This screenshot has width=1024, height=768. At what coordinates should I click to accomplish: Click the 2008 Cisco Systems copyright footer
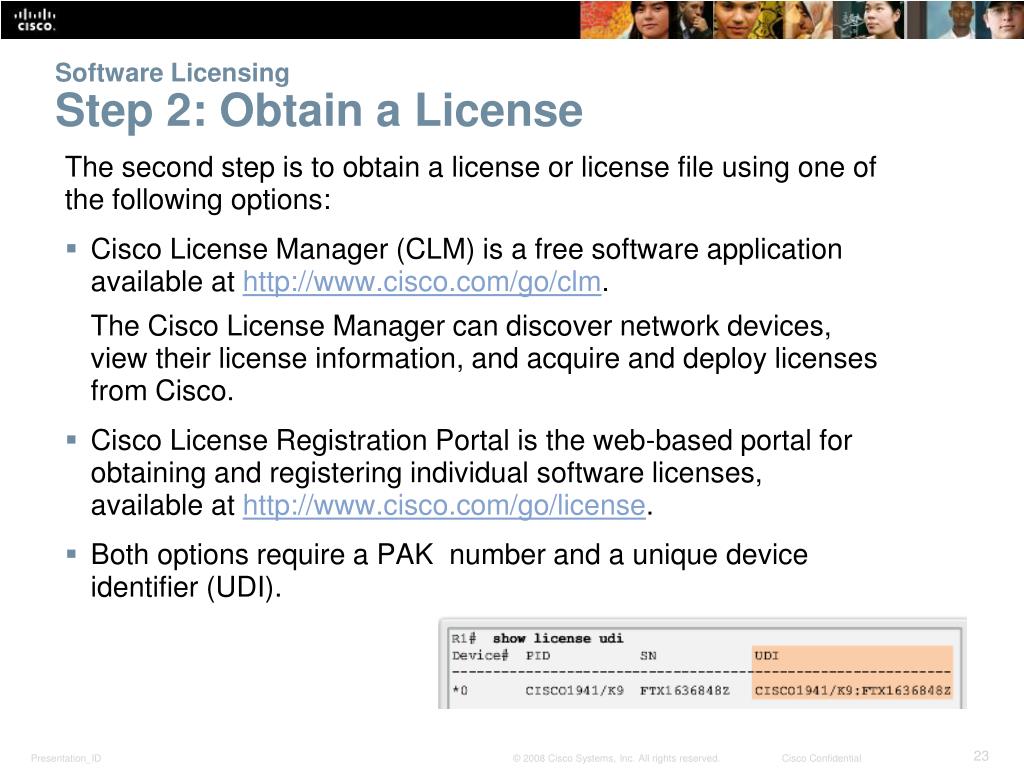point(616,758)
